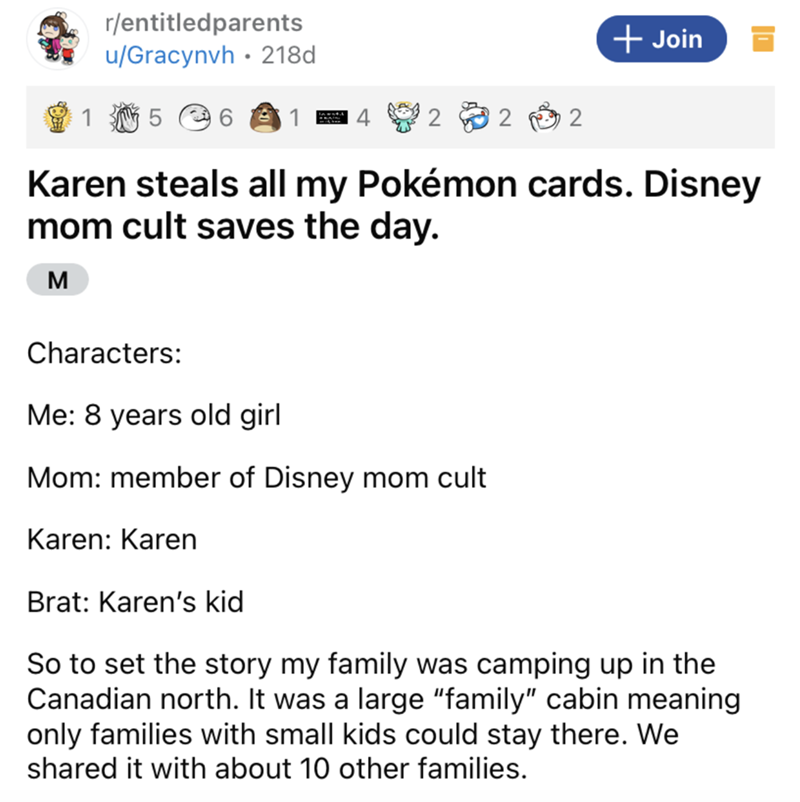The image size is (800, 802).
Task: Click the yellow archive box icon
Action: click(762, 40)
